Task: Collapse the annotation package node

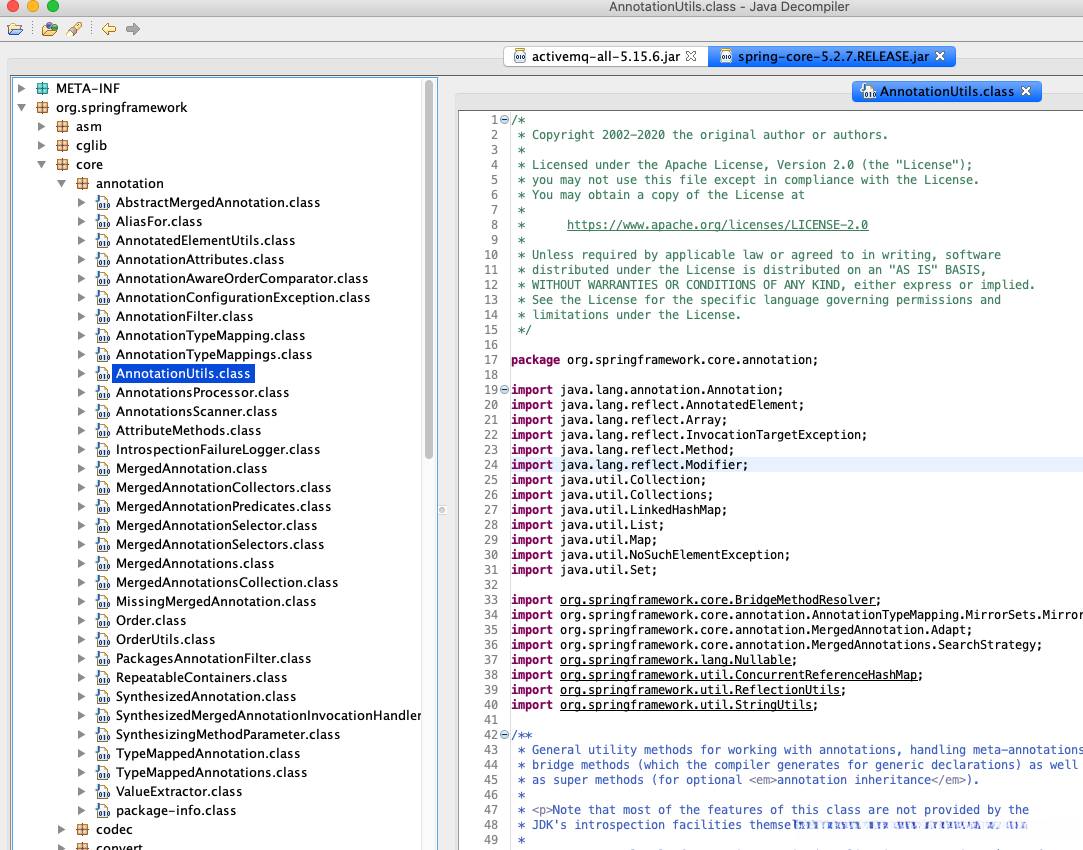Action: coord(62,184)
